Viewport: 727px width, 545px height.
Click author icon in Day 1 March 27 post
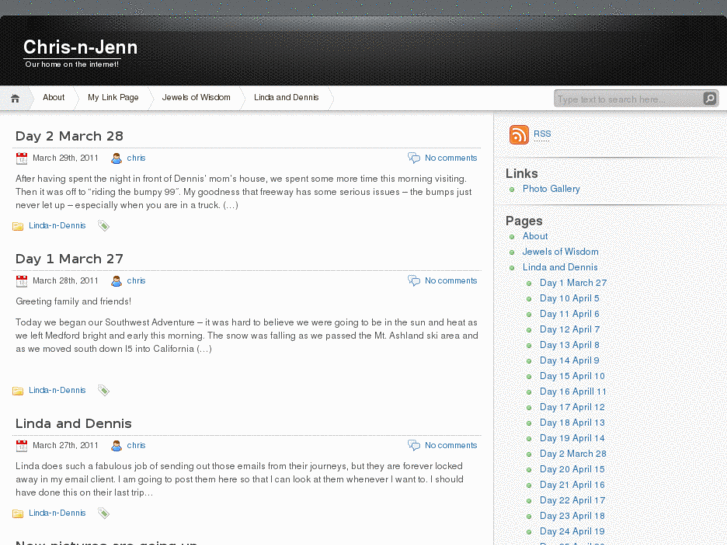(116, 281)
